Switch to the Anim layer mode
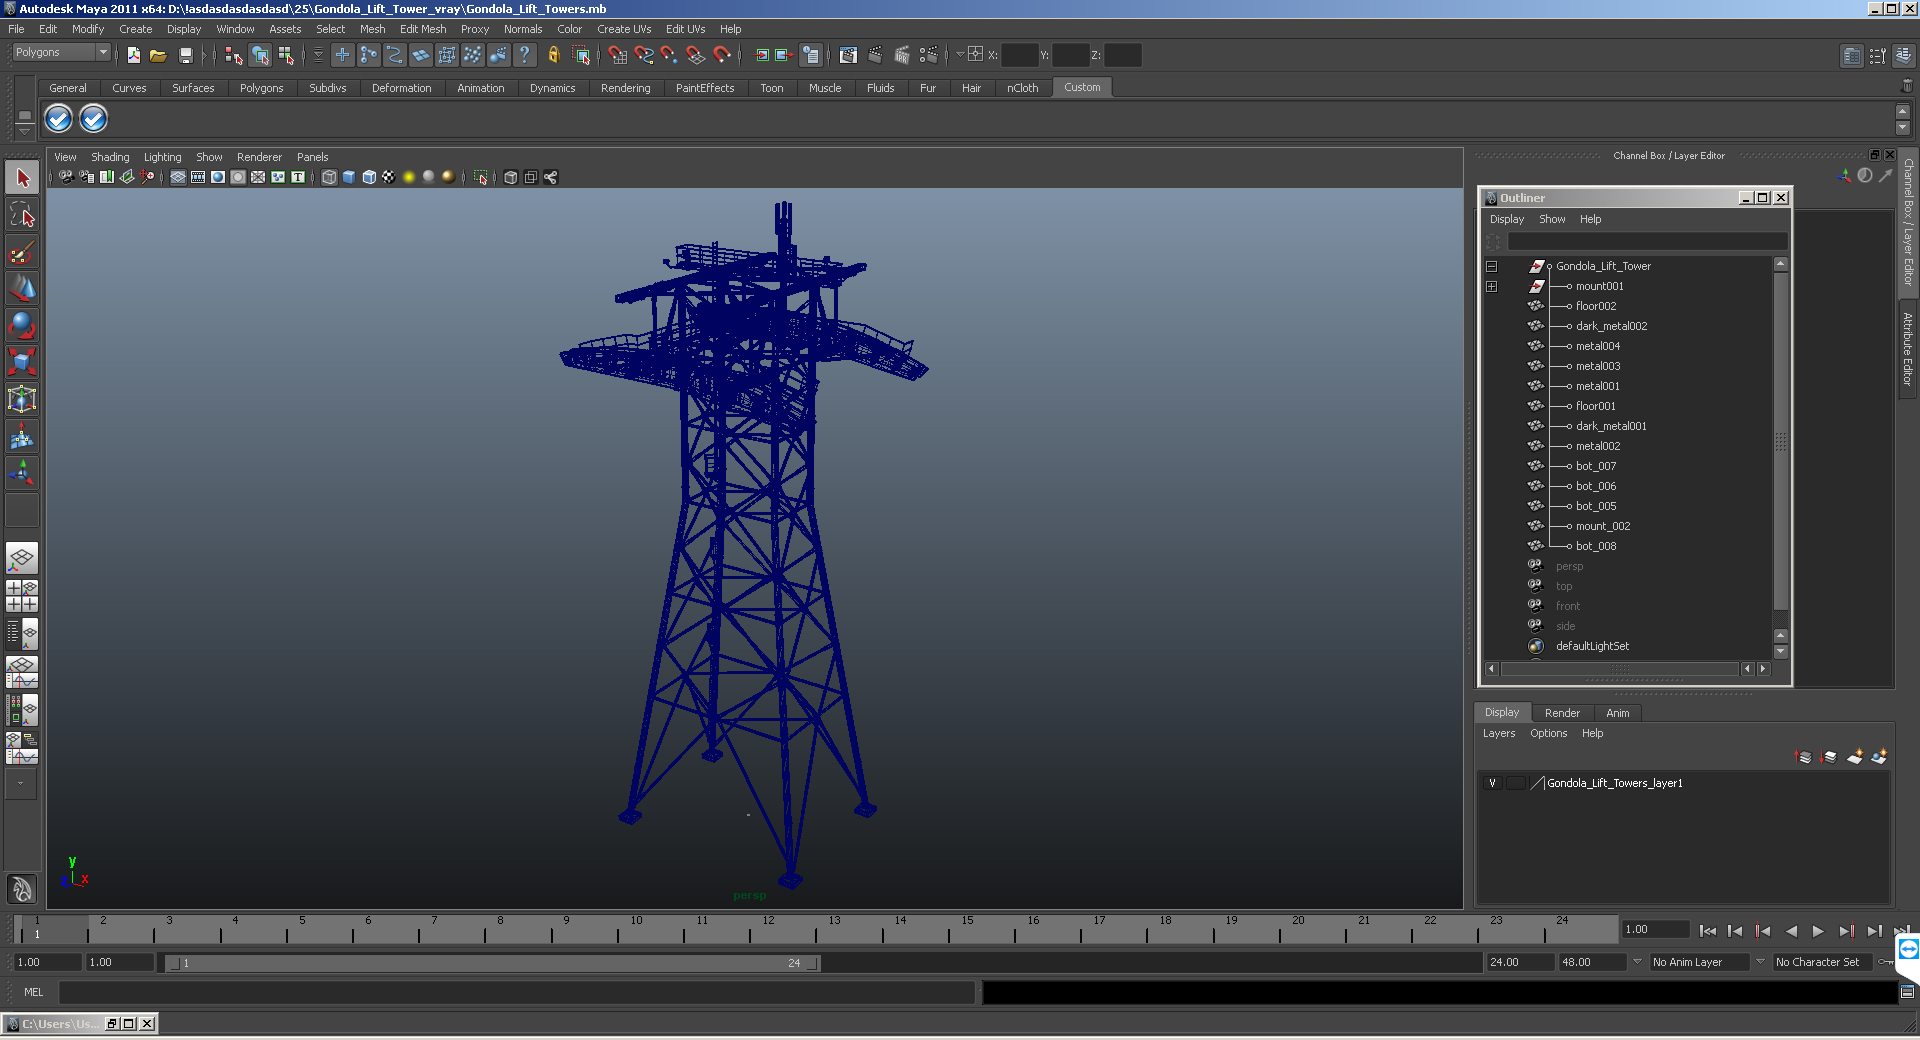Image resolution: width=1920 pixels, height=1040 pixels. 1617,713
